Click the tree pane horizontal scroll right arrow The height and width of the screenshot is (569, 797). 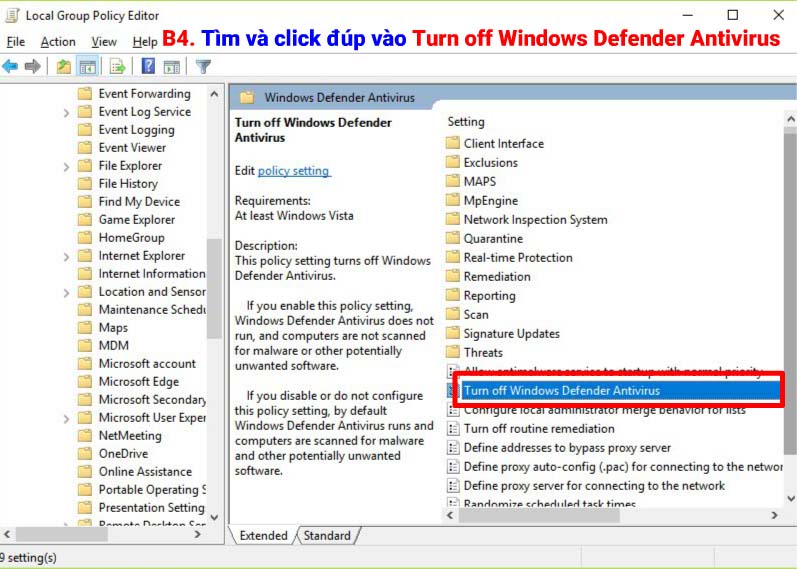198,534
